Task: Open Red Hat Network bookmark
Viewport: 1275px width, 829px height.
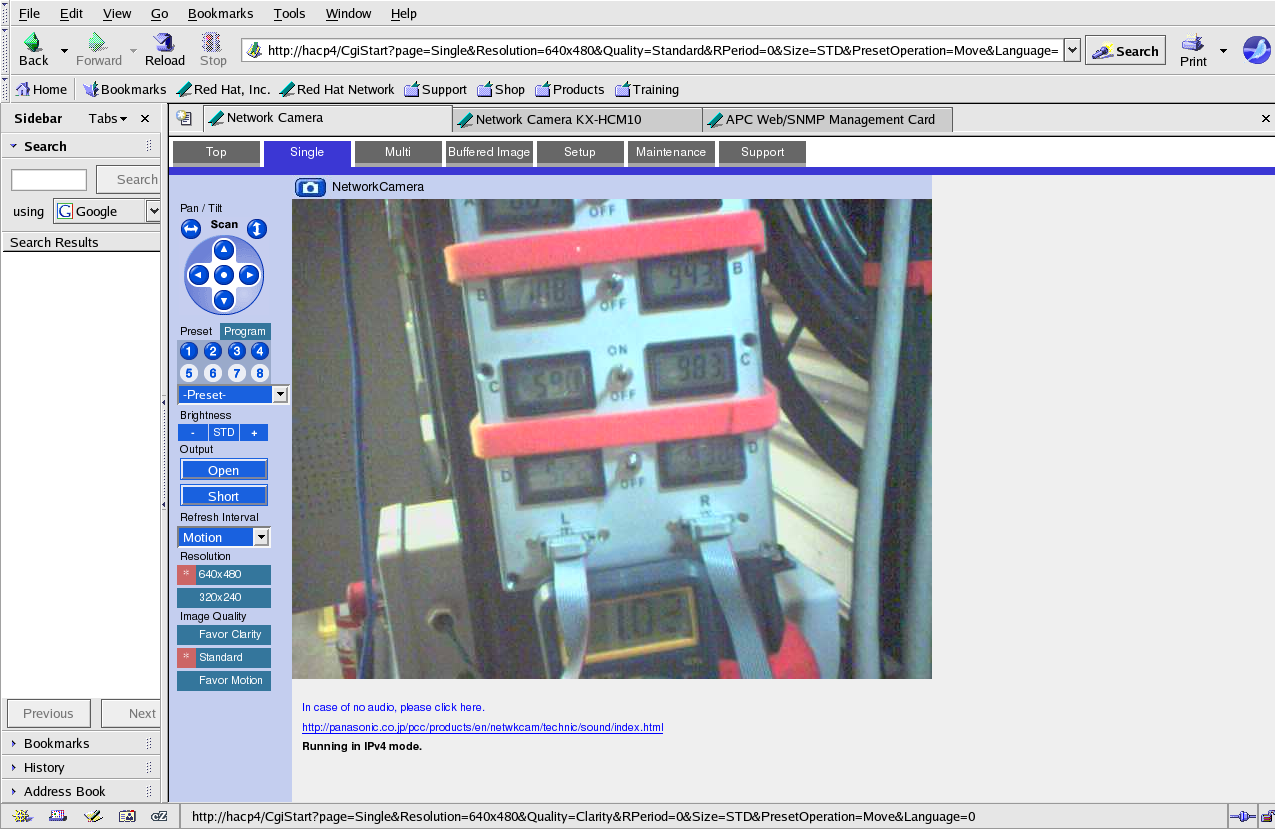Action: tap(337, 89)
